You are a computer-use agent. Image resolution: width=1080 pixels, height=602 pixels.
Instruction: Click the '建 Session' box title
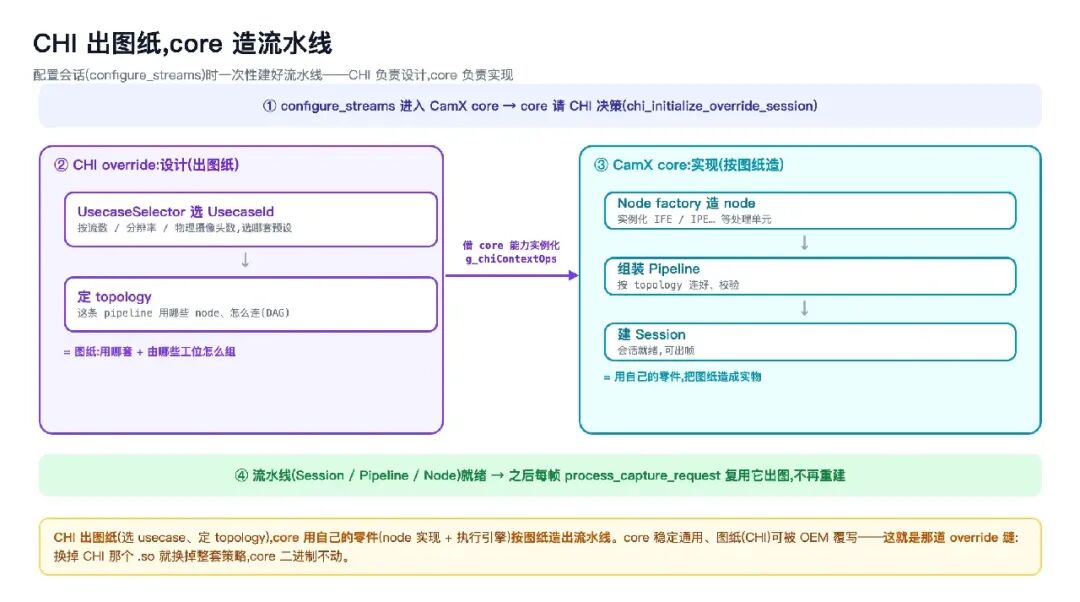point(652,335)
